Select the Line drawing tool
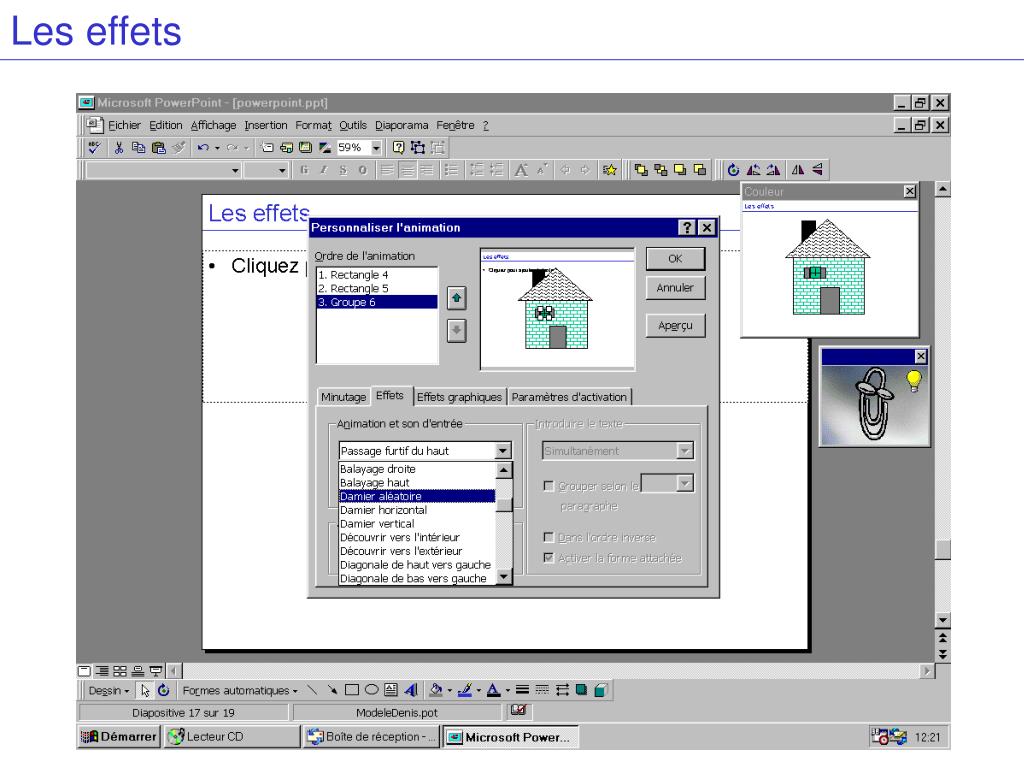1024x768 pixels. click(x=312, y=690)
